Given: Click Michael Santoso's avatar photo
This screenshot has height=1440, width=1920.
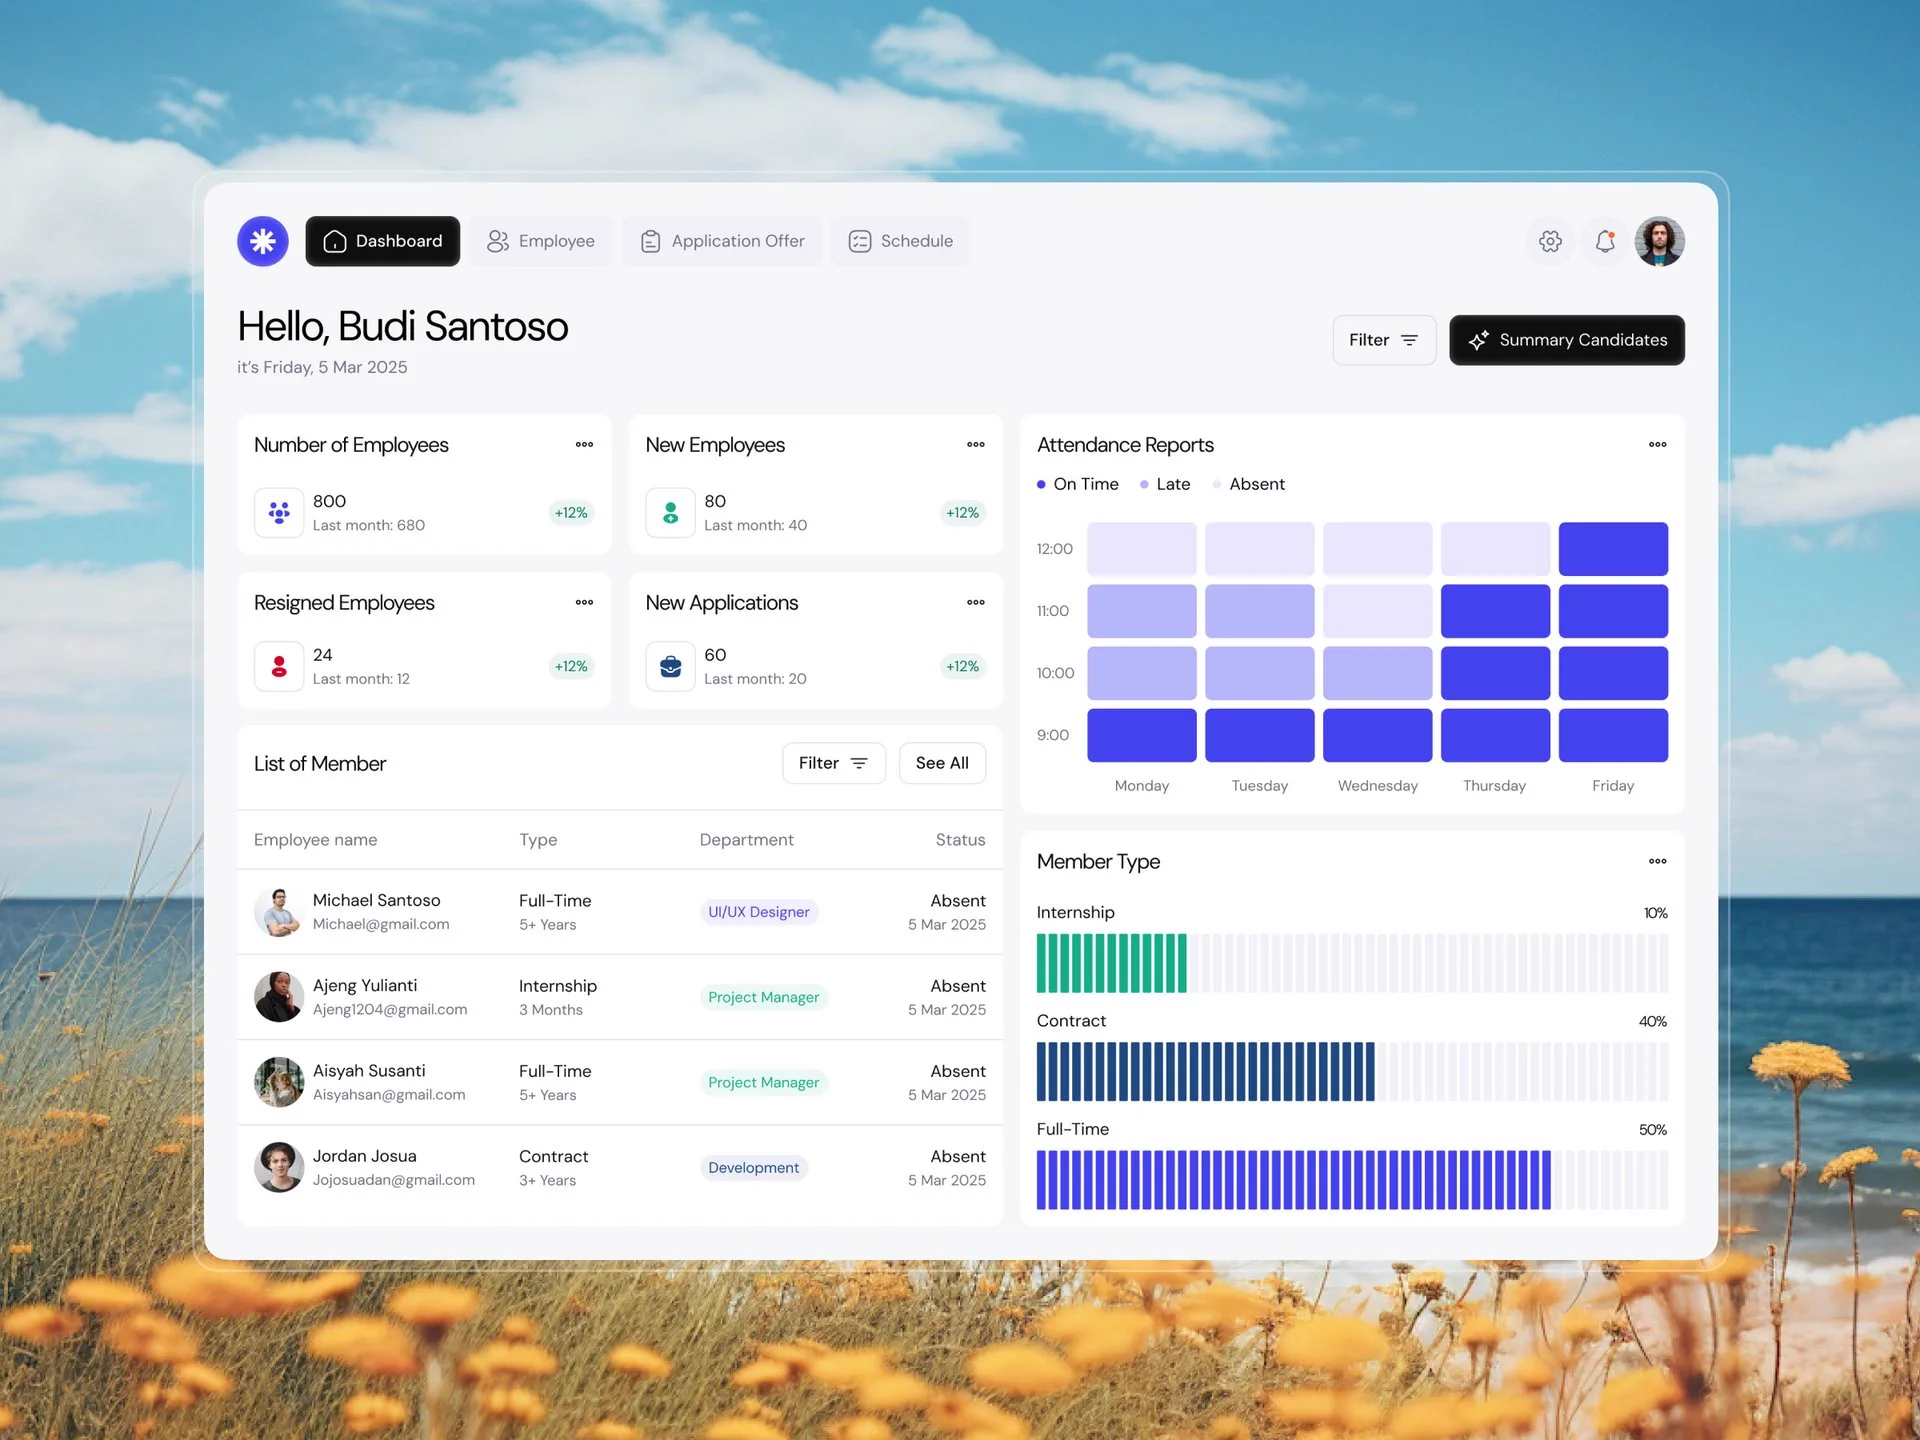Looking at the screenshot, I should (279, 912).
